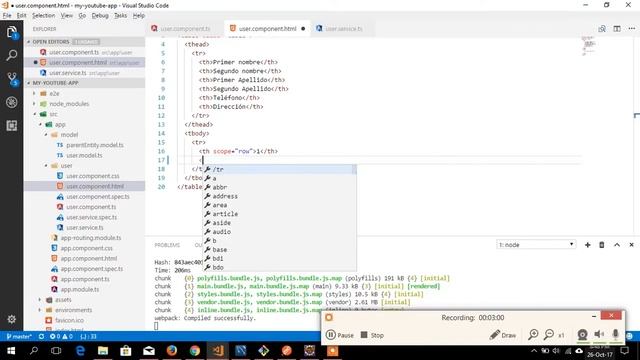Select audio suggestion in autocomplete list

click(x=280, y=231)
